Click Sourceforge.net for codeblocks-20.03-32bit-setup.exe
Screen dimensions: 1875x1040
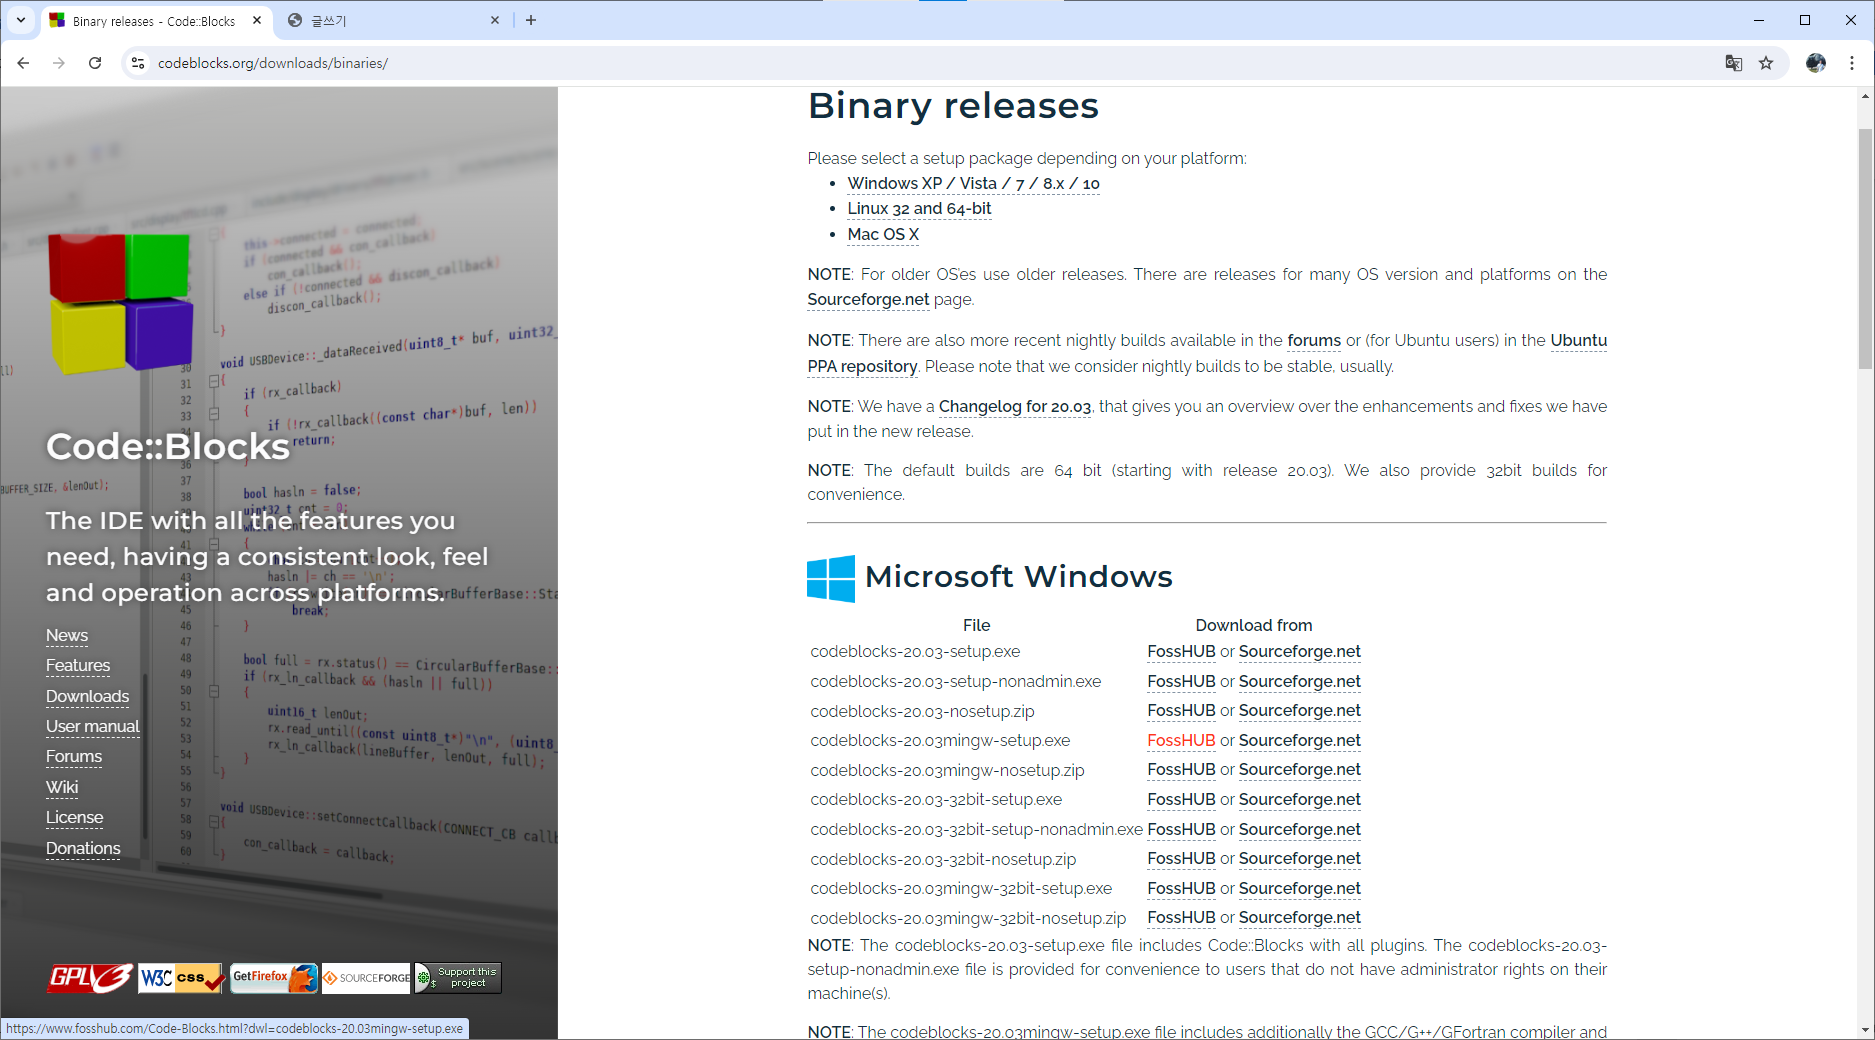(1299, 800)
